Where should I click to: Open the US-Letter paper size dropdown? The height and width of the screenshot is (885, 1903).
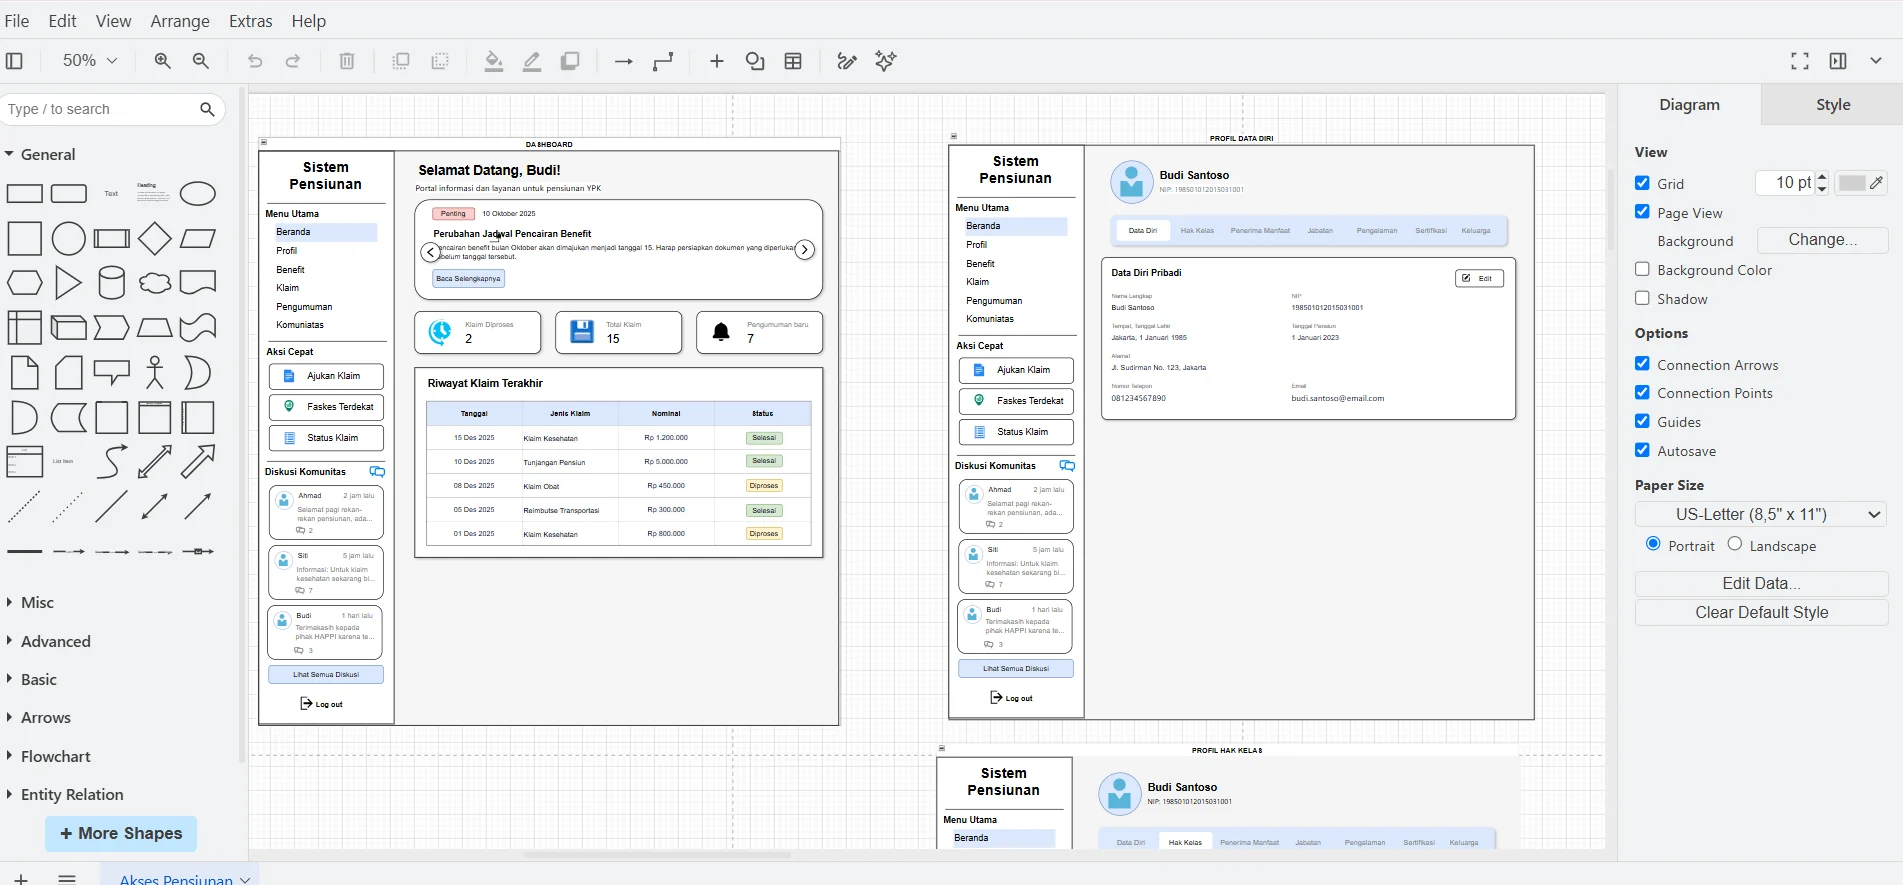pos(1761,514)
